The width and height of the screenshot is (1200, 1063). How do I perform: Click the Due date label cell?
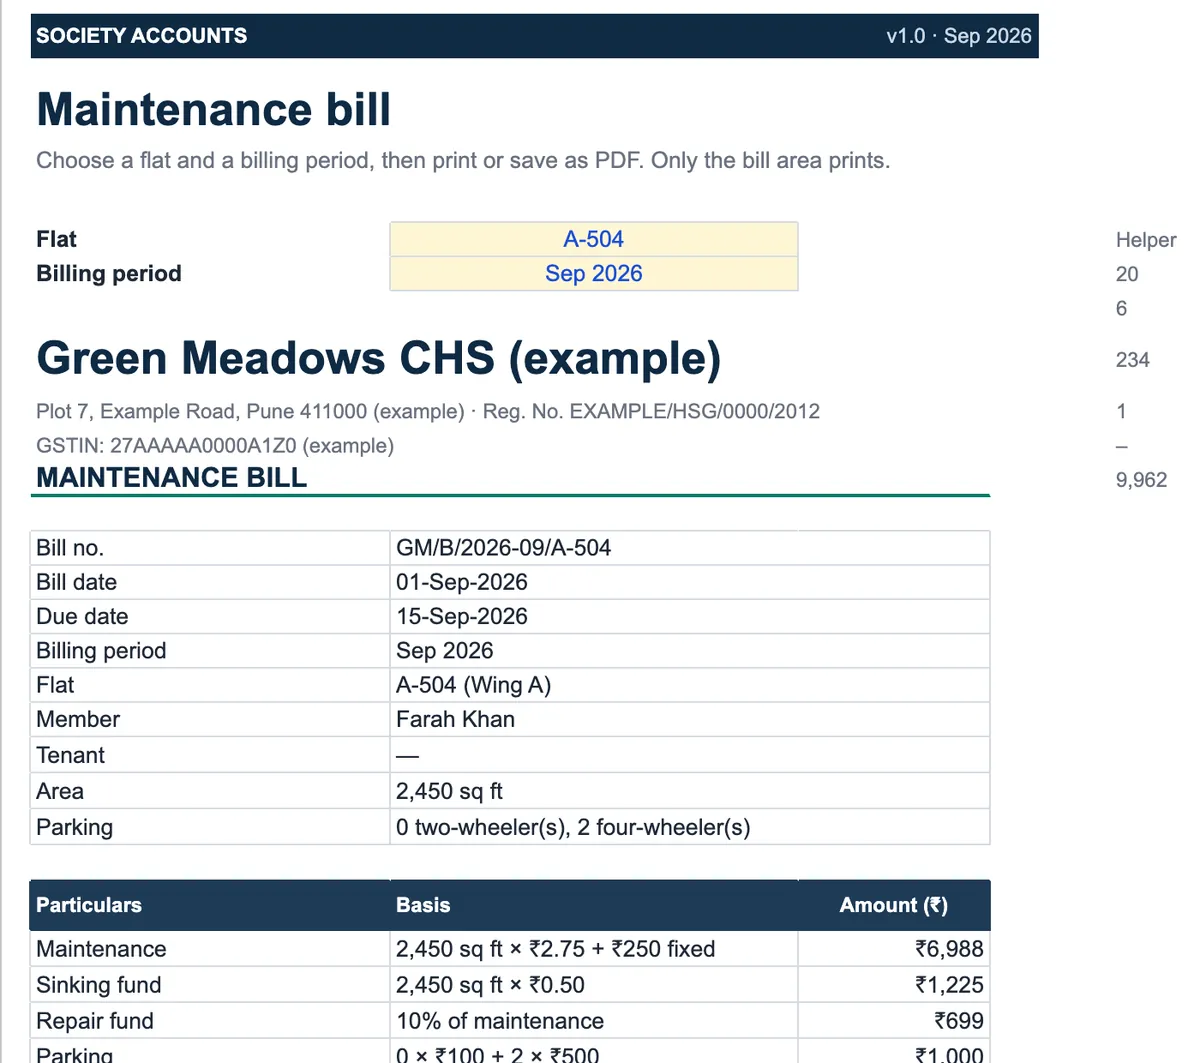[x=210, y=616]
